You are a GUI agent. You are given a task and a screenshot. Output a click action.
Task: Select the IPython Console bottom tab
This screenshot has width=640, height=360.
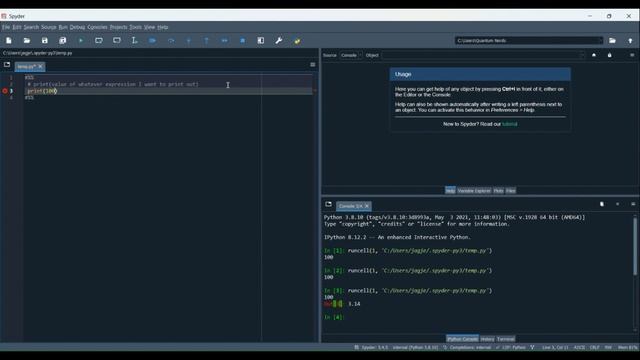(x=462, y=339)
